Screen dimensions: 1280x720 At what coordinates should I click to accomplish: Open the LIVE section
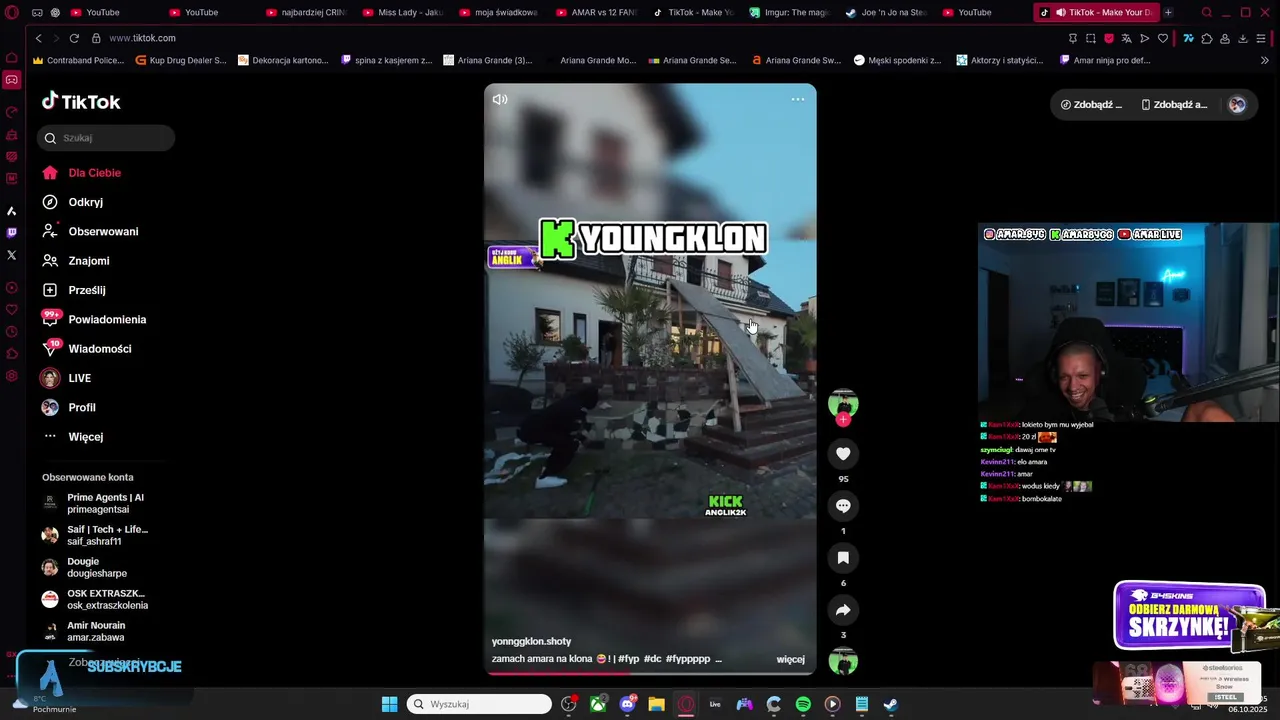coord(66,378)
